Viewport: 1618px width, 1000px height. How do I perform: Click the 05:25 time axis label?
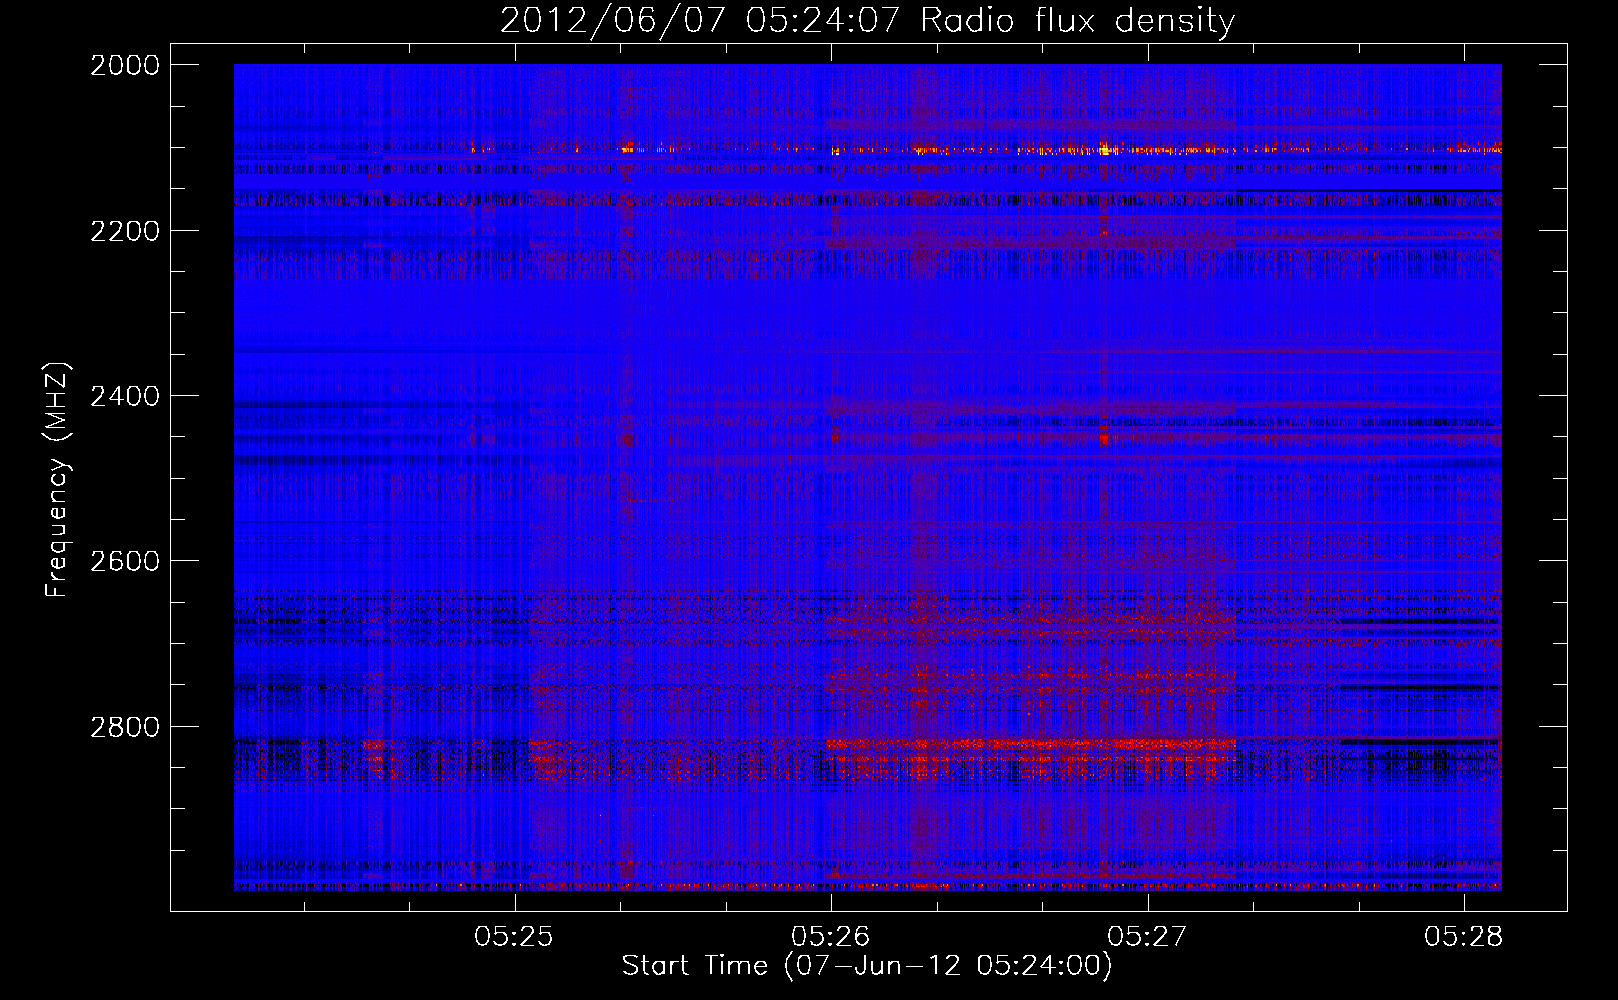tap(514, 936)
